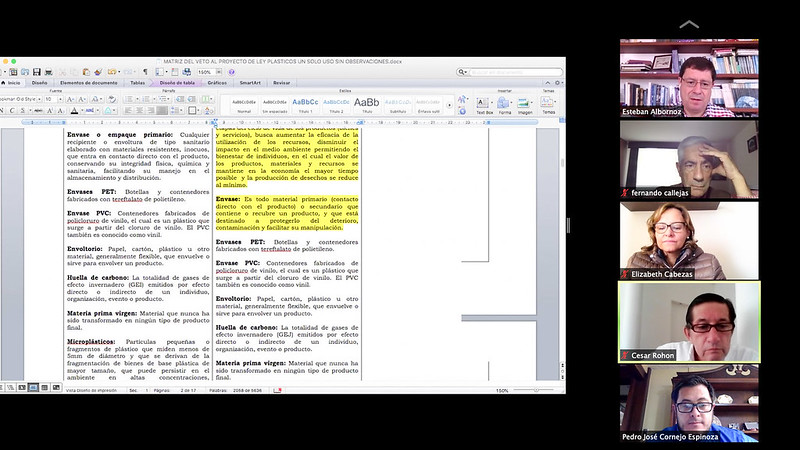Select the Esteban Albornoz video thumbnail
The height and width of the screenshot is (450, 800).
689,78
